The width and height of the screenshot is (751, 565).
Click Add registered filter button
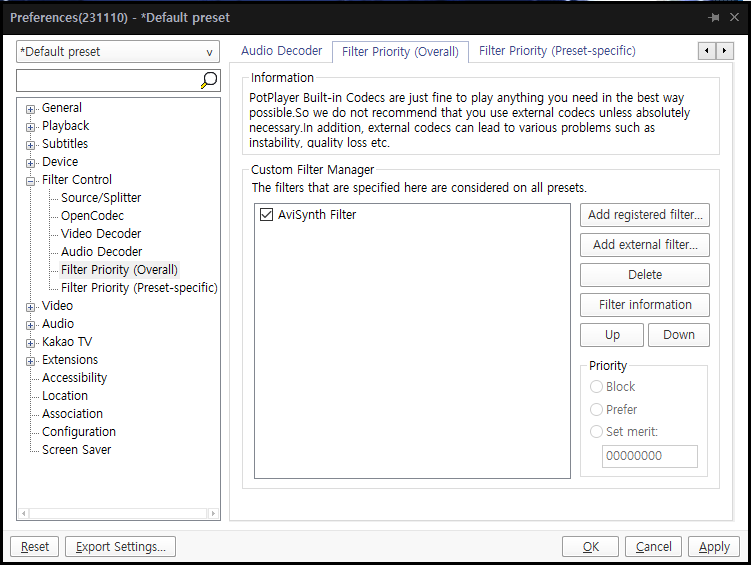(645, 215)
